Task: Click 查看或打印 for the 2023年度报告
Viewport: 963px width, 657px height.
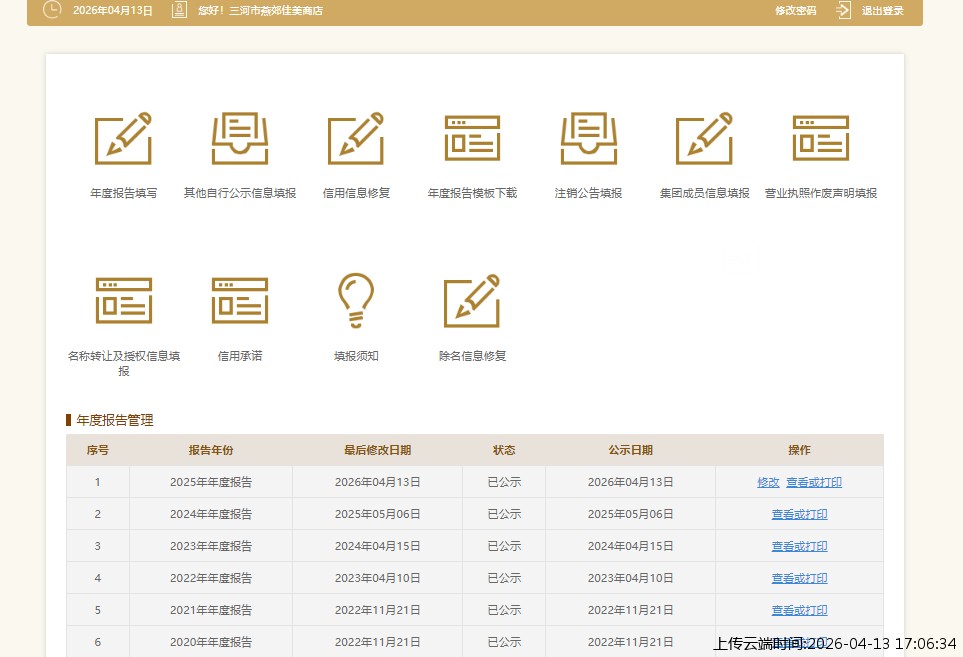Action: [x=799, y=546]
